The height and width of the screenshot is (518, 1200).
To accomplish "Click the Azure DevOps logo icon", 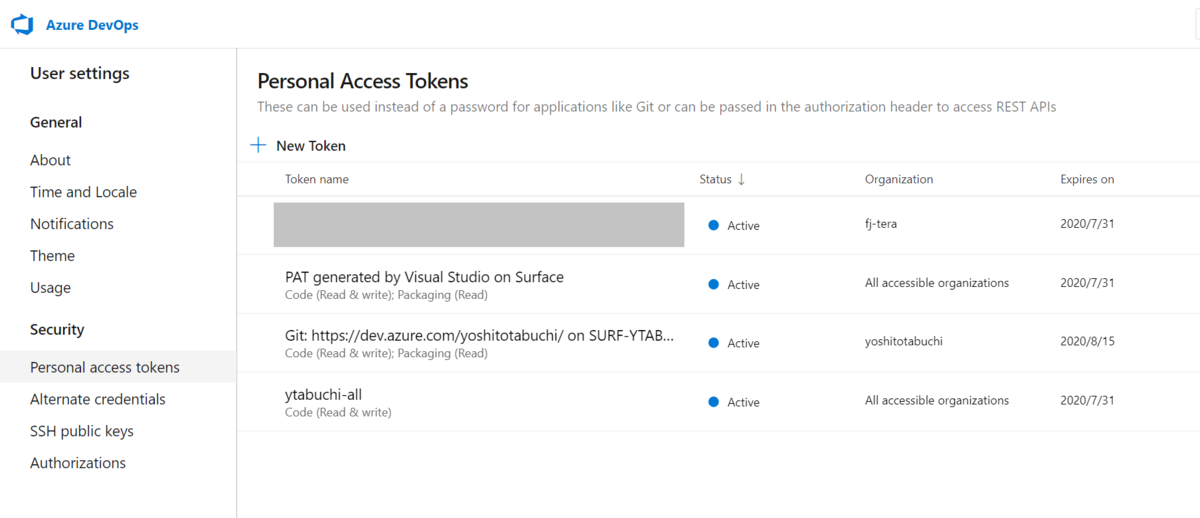I will click(22, 25).
